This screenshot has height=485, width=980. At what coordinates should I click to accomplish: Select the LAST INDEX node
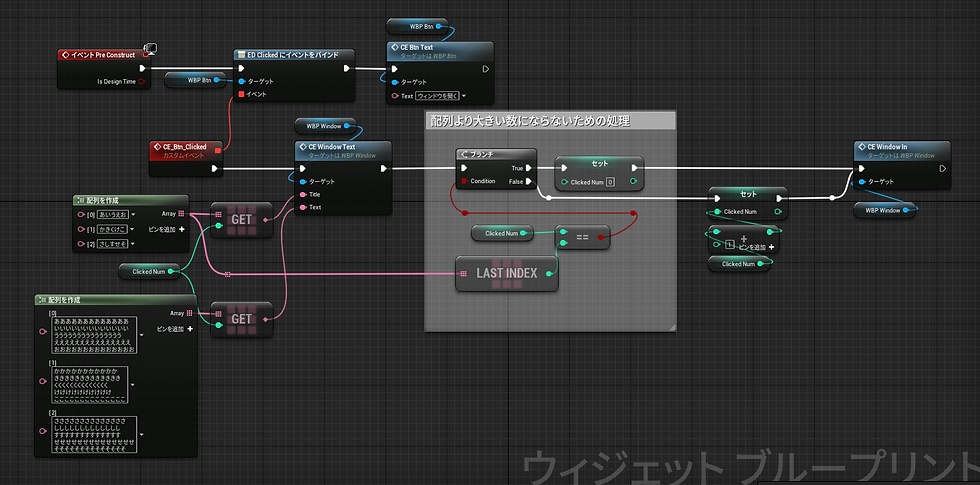[x=507, y=273]
